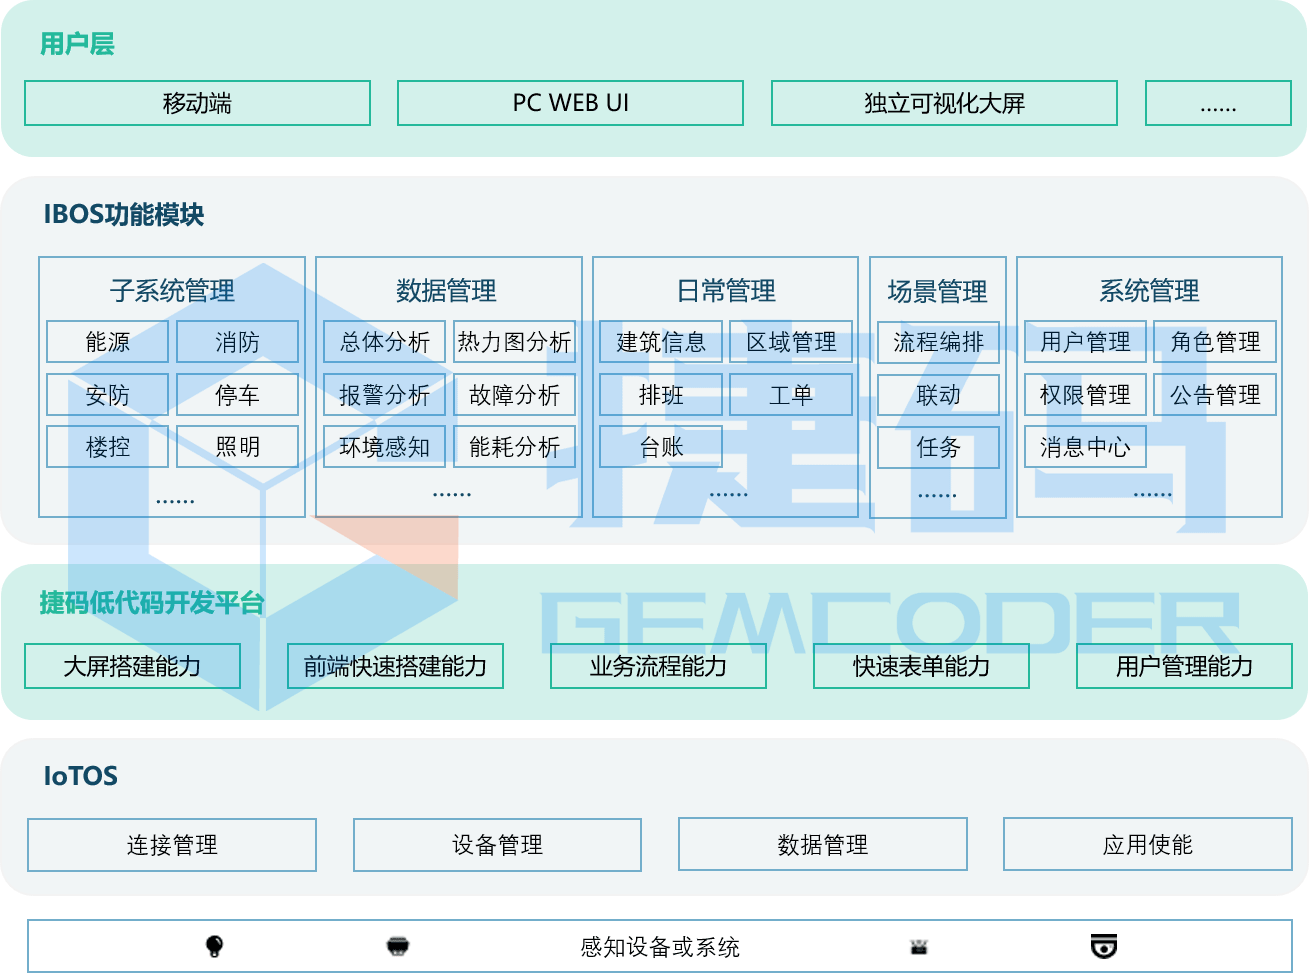Click the 用户层 heading
The height and width of the screenshot is (974, 1309).
pyautogui.click(x=77, y=44)
